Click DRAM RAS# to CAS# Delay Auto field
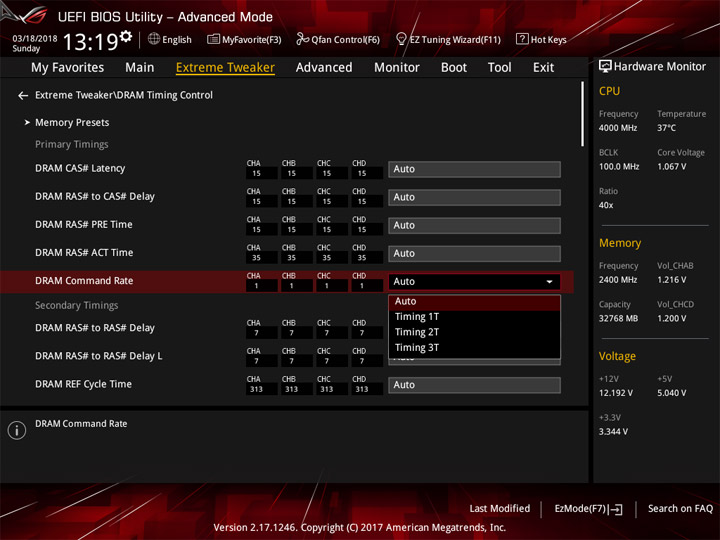Image resolution: width=720 pixels, height=540 pixels. [x=474, y=197]
